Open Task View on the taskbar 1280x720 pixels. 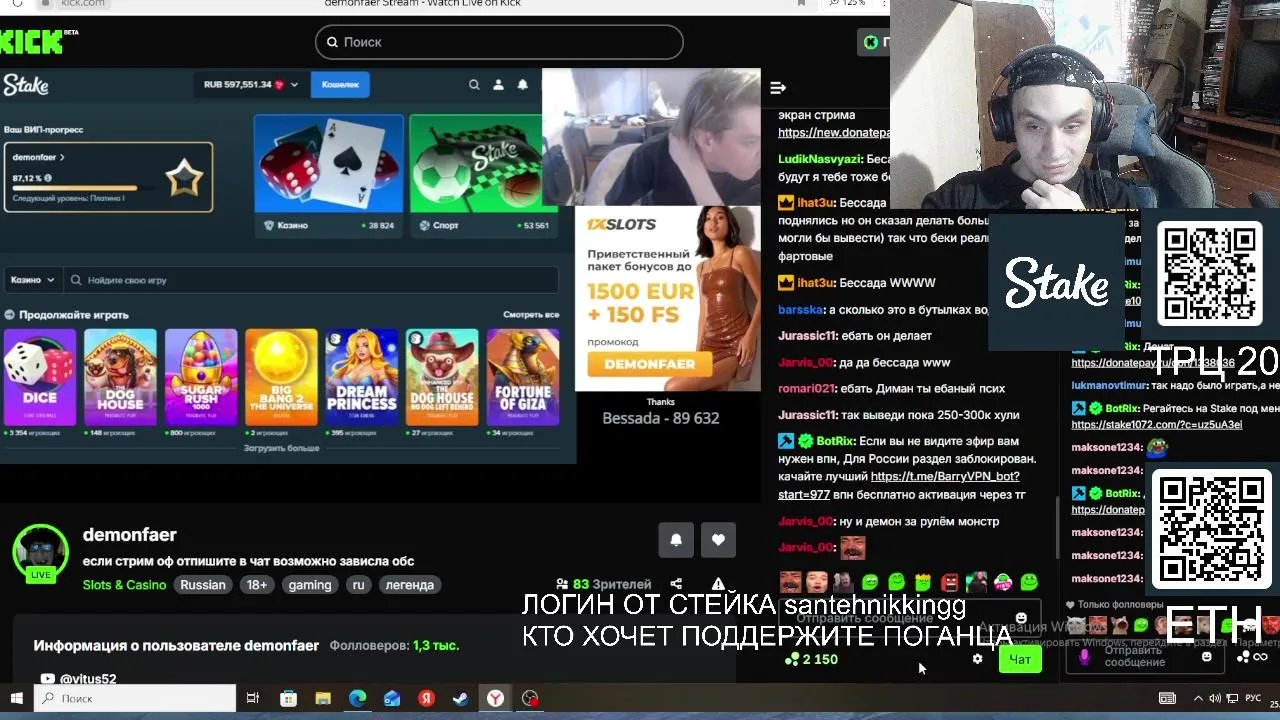tap(252, 698)
